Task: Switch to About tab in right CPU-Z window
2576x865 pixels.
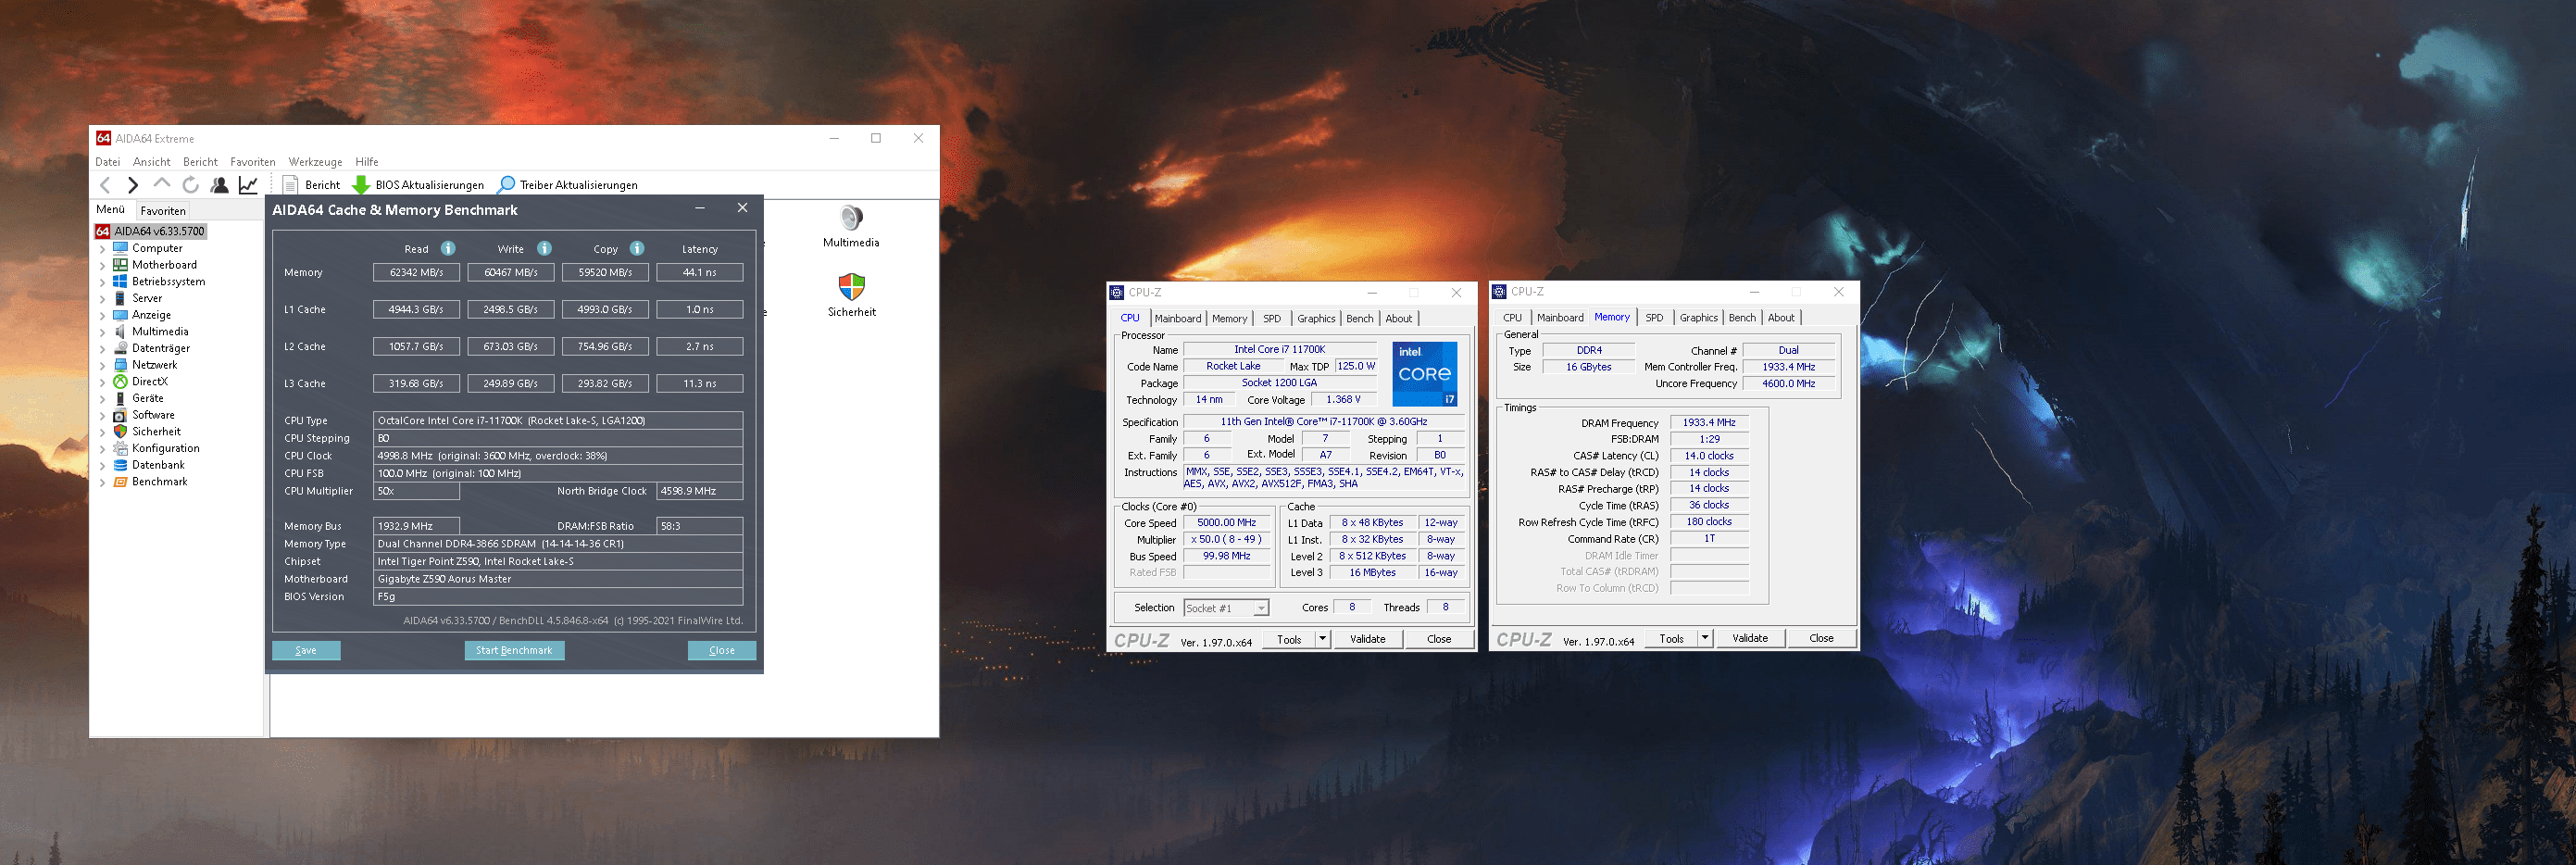Action: coord(1780,318)
